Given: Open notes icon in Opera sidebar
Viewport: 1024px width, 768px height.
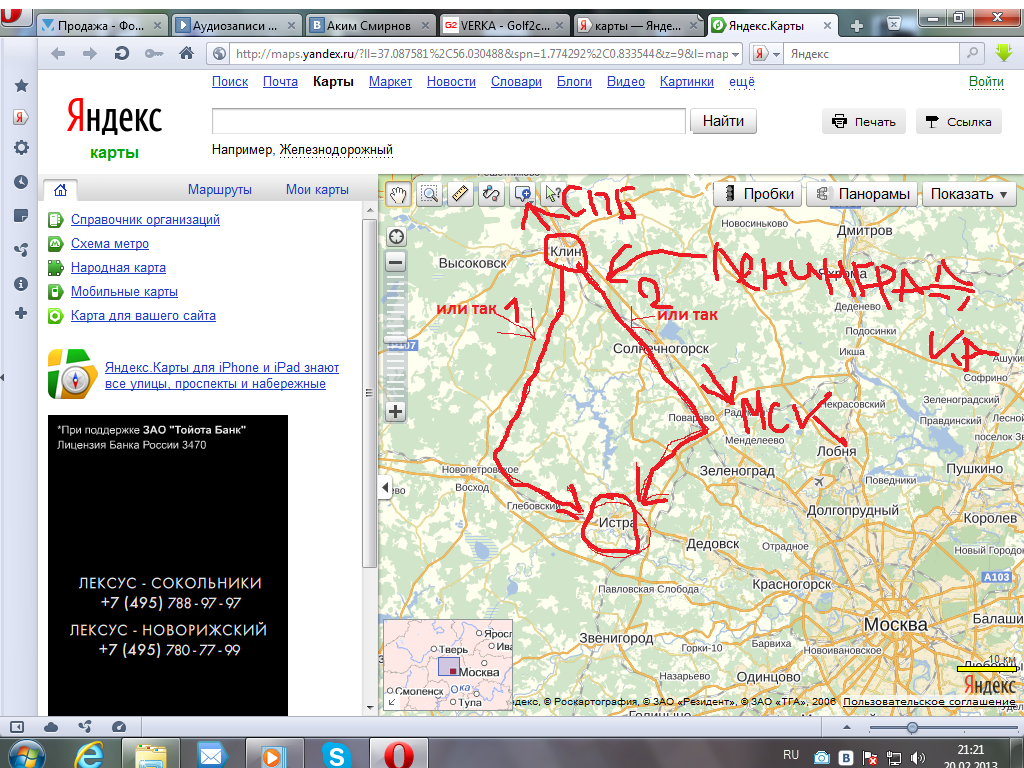Looking at the screenshot, I should tap(21, 216).
